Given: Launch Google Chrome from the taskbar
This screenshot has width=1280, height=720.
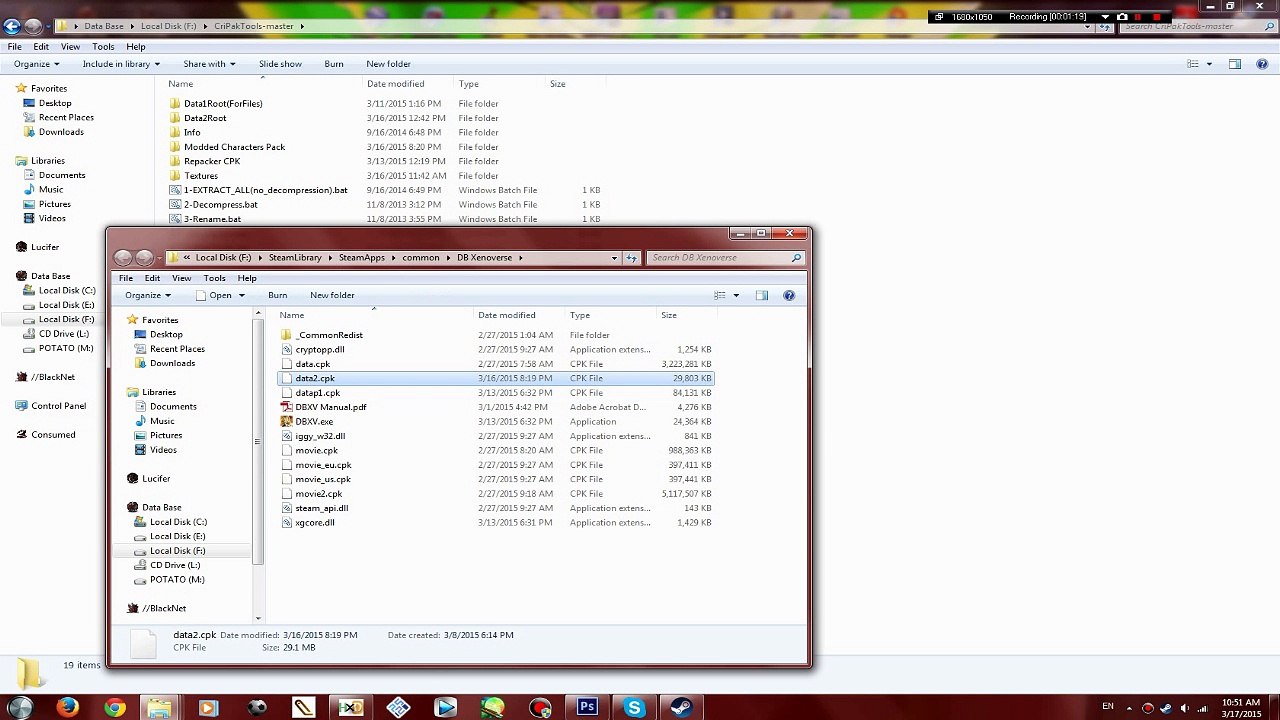Looking at the screenshot, I should (x=115, y=708).
